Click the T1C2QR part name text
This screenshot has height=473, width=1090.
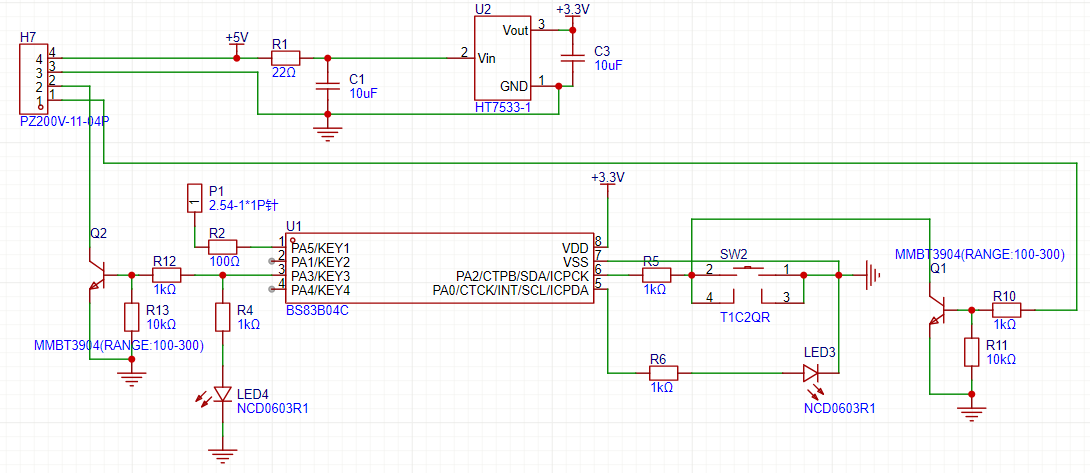(745, 317)
